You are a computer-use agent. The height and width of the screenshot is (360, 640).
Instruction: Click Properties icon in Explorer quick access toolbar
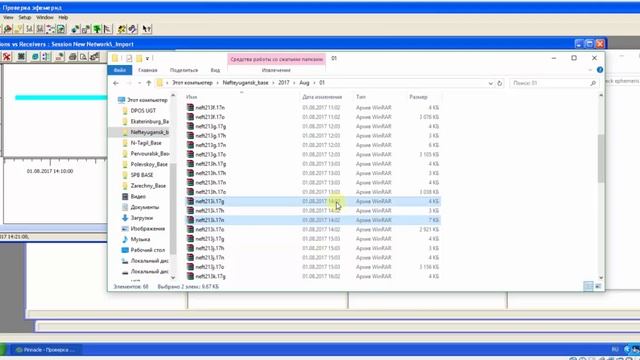click(x=129, y=58)
